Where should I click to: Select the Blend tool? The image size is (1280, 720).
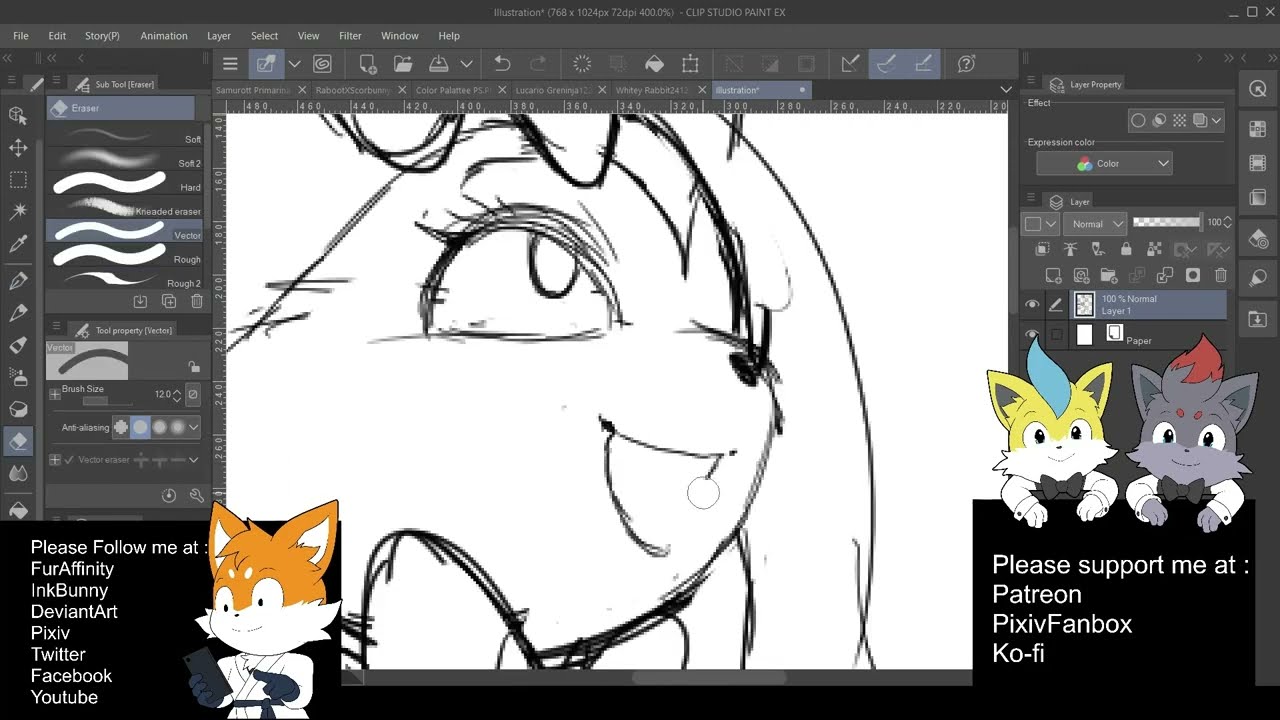18,473
